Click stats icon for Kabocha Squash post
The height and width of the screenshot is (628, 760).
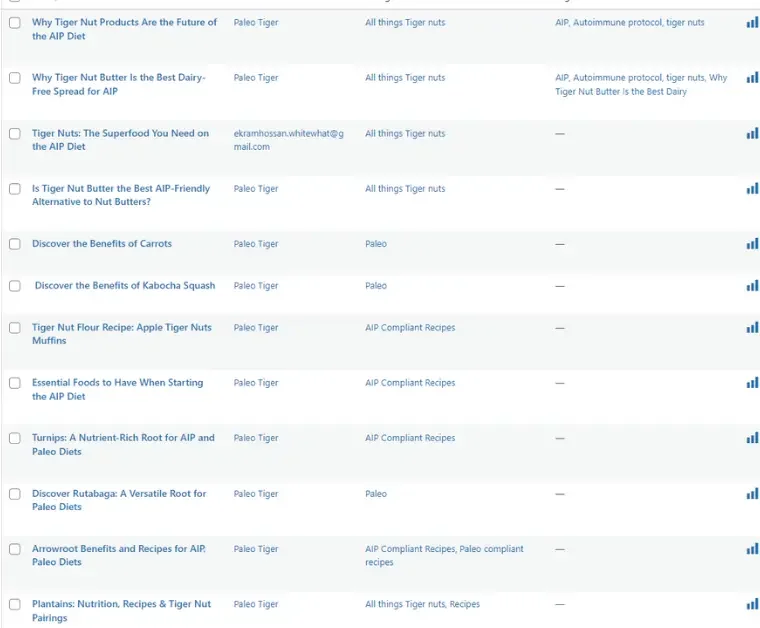pos(752,286)
